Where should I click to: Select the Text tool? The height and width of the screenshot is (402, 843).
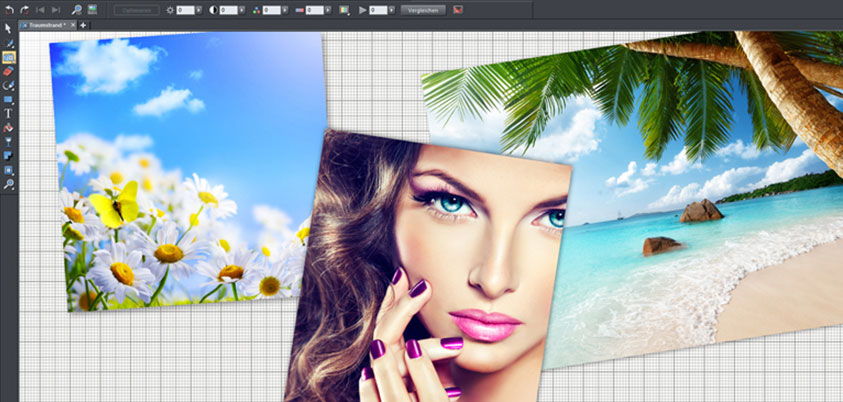point(9,113)
